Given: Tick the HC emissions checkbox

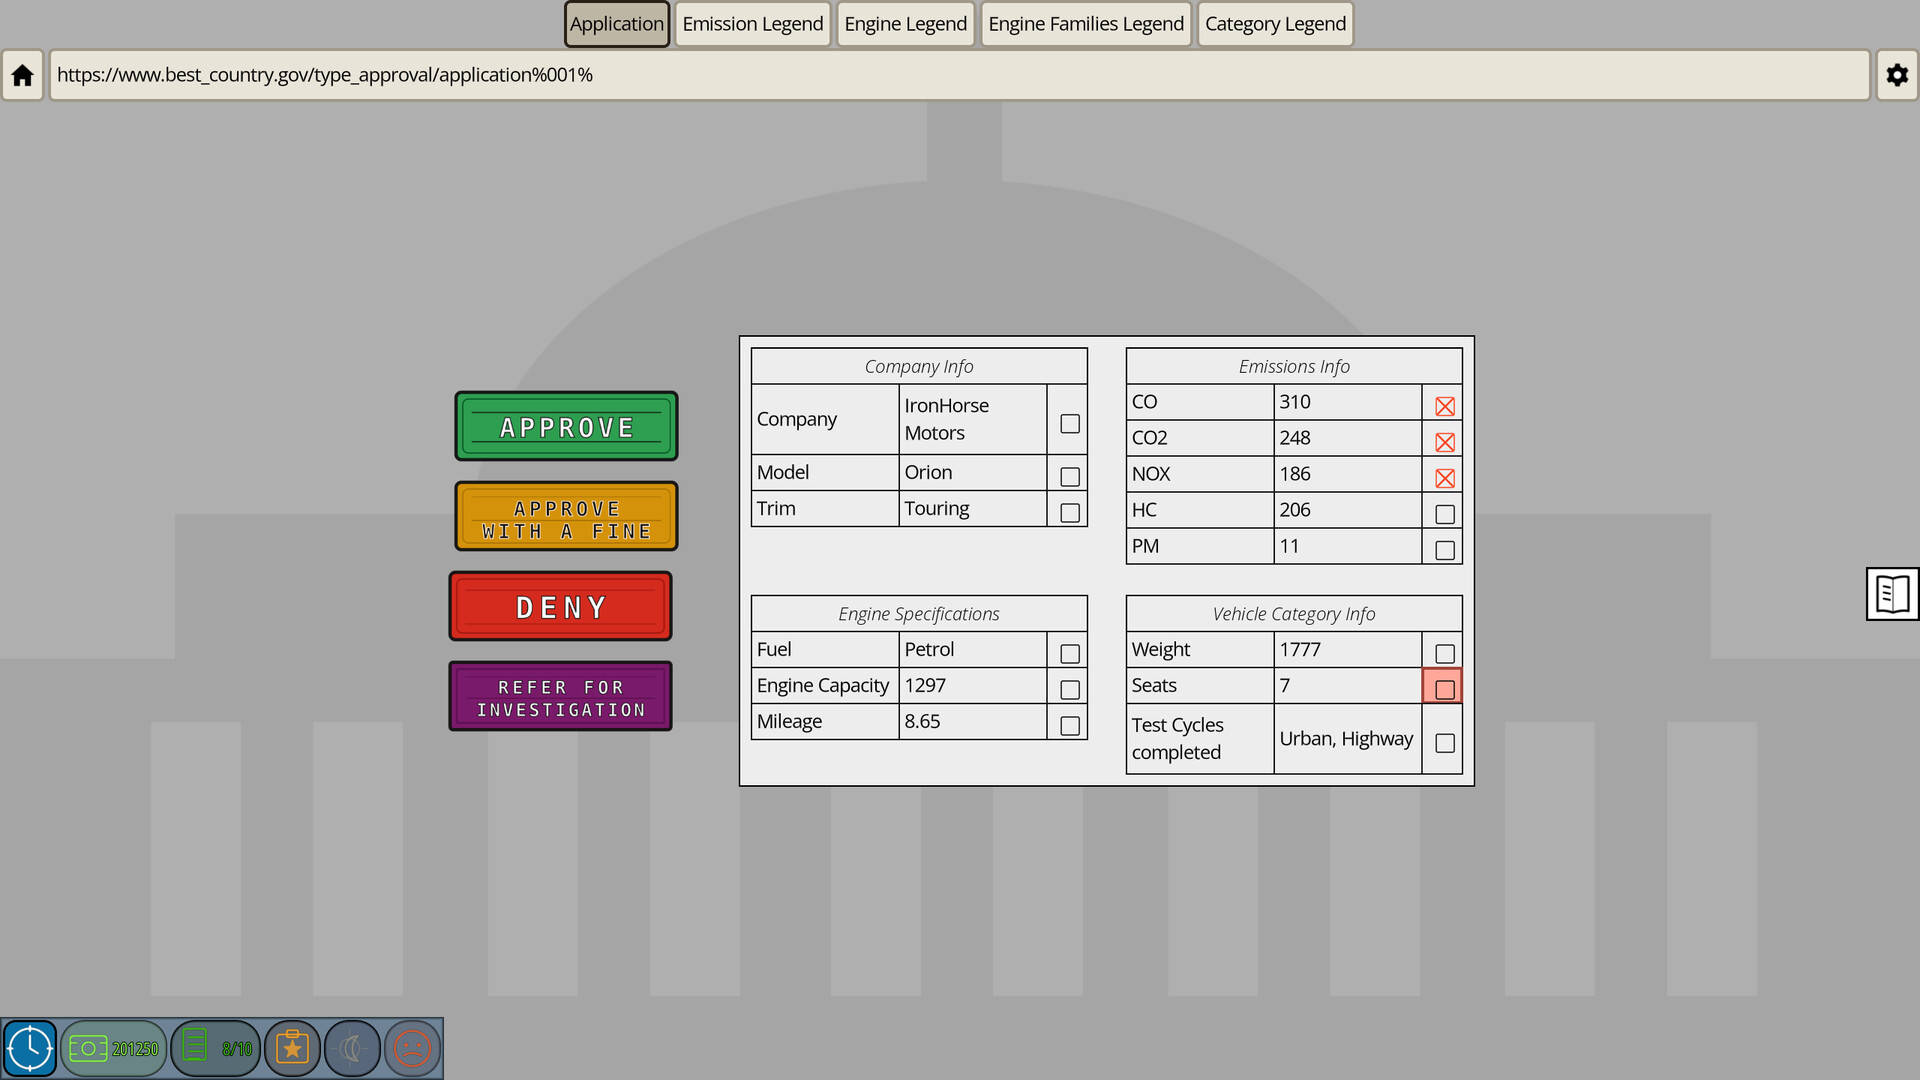Looking at the screenshot, I should coord(1444,514).
